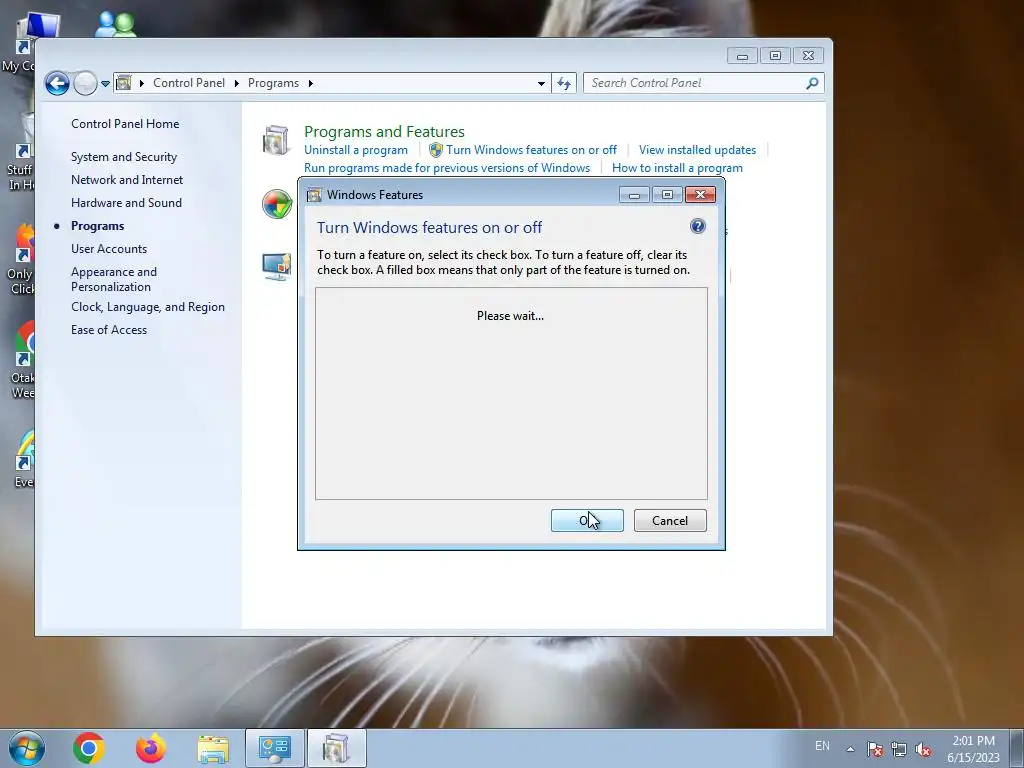
Task: Focus the Search Control Panel field
Action: [696, 83]
